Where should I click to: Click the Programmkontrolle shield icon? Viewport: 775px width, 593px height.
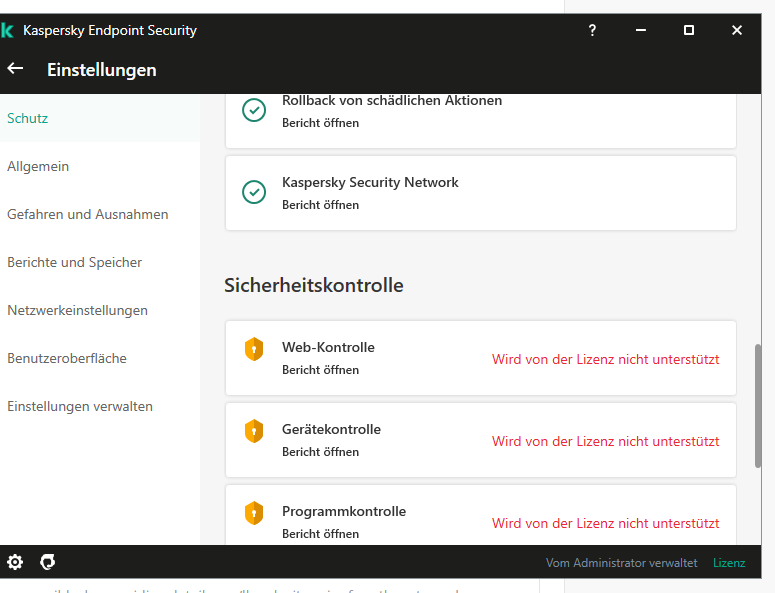click(x=254, y=513)
